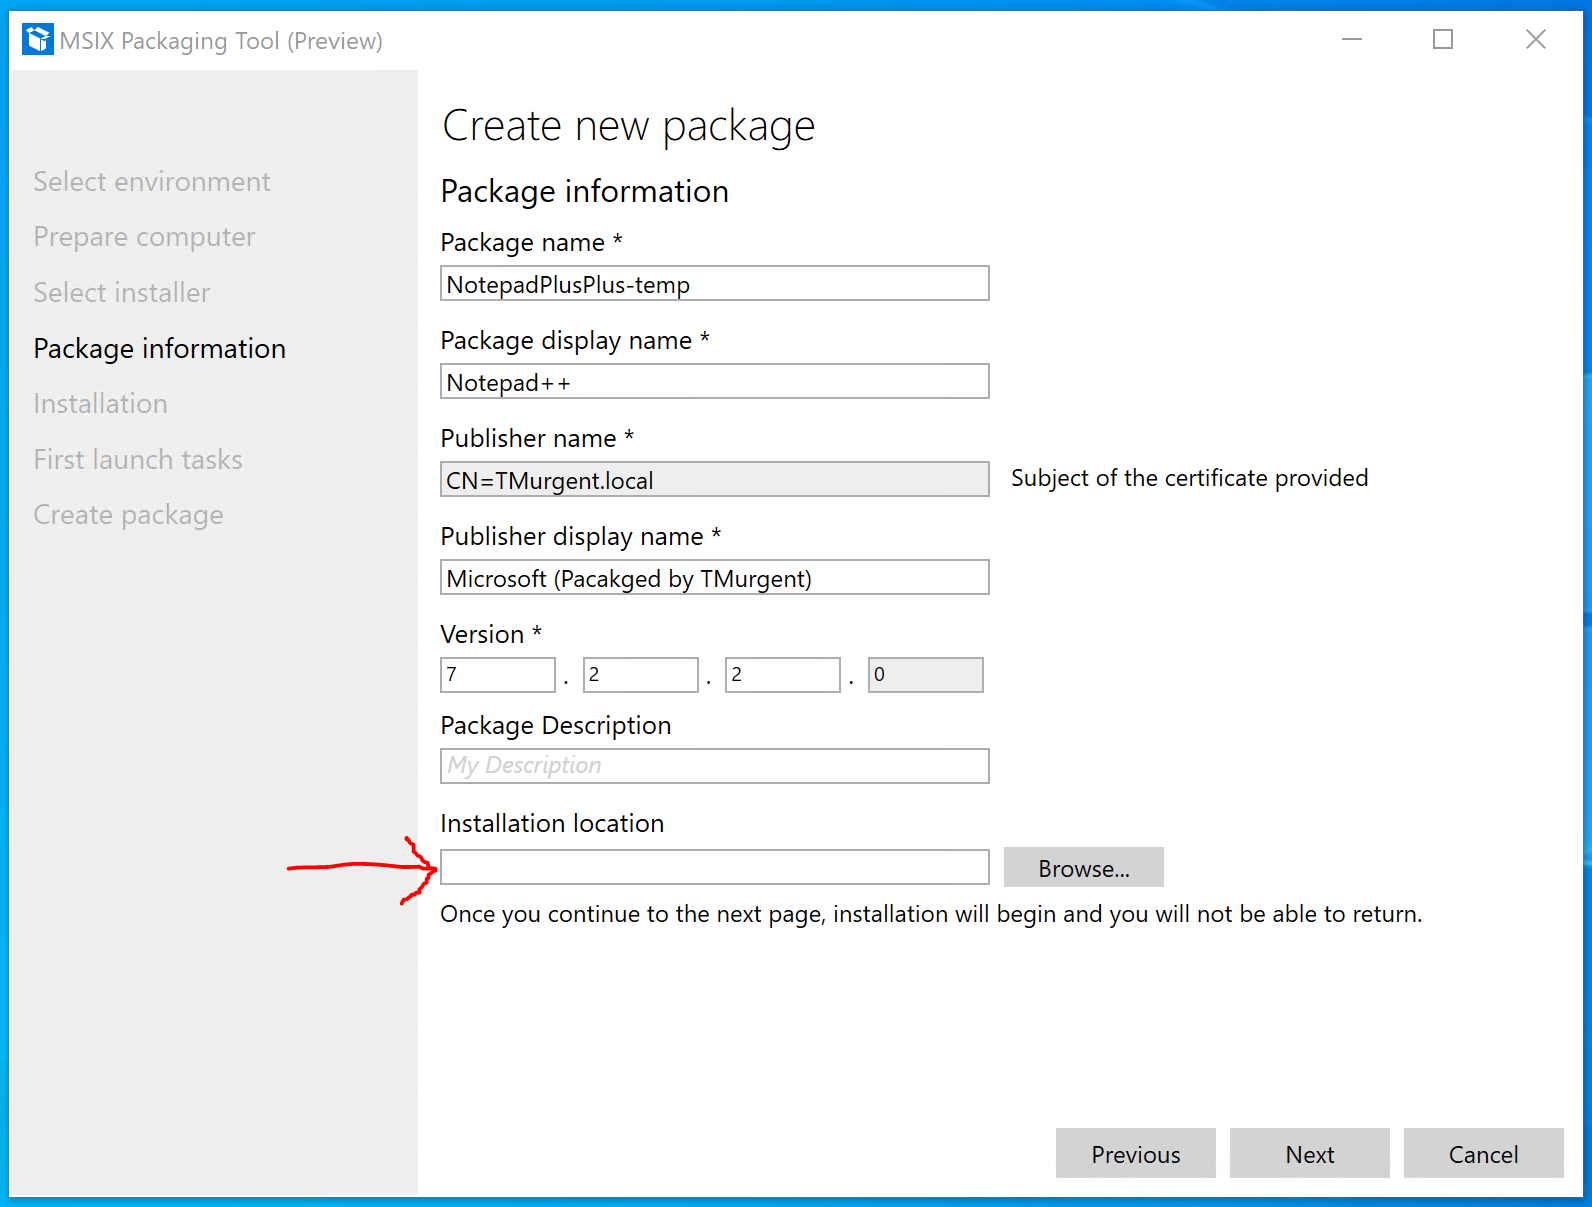Click the 'Publisher display name *' label

click(581, 537)
